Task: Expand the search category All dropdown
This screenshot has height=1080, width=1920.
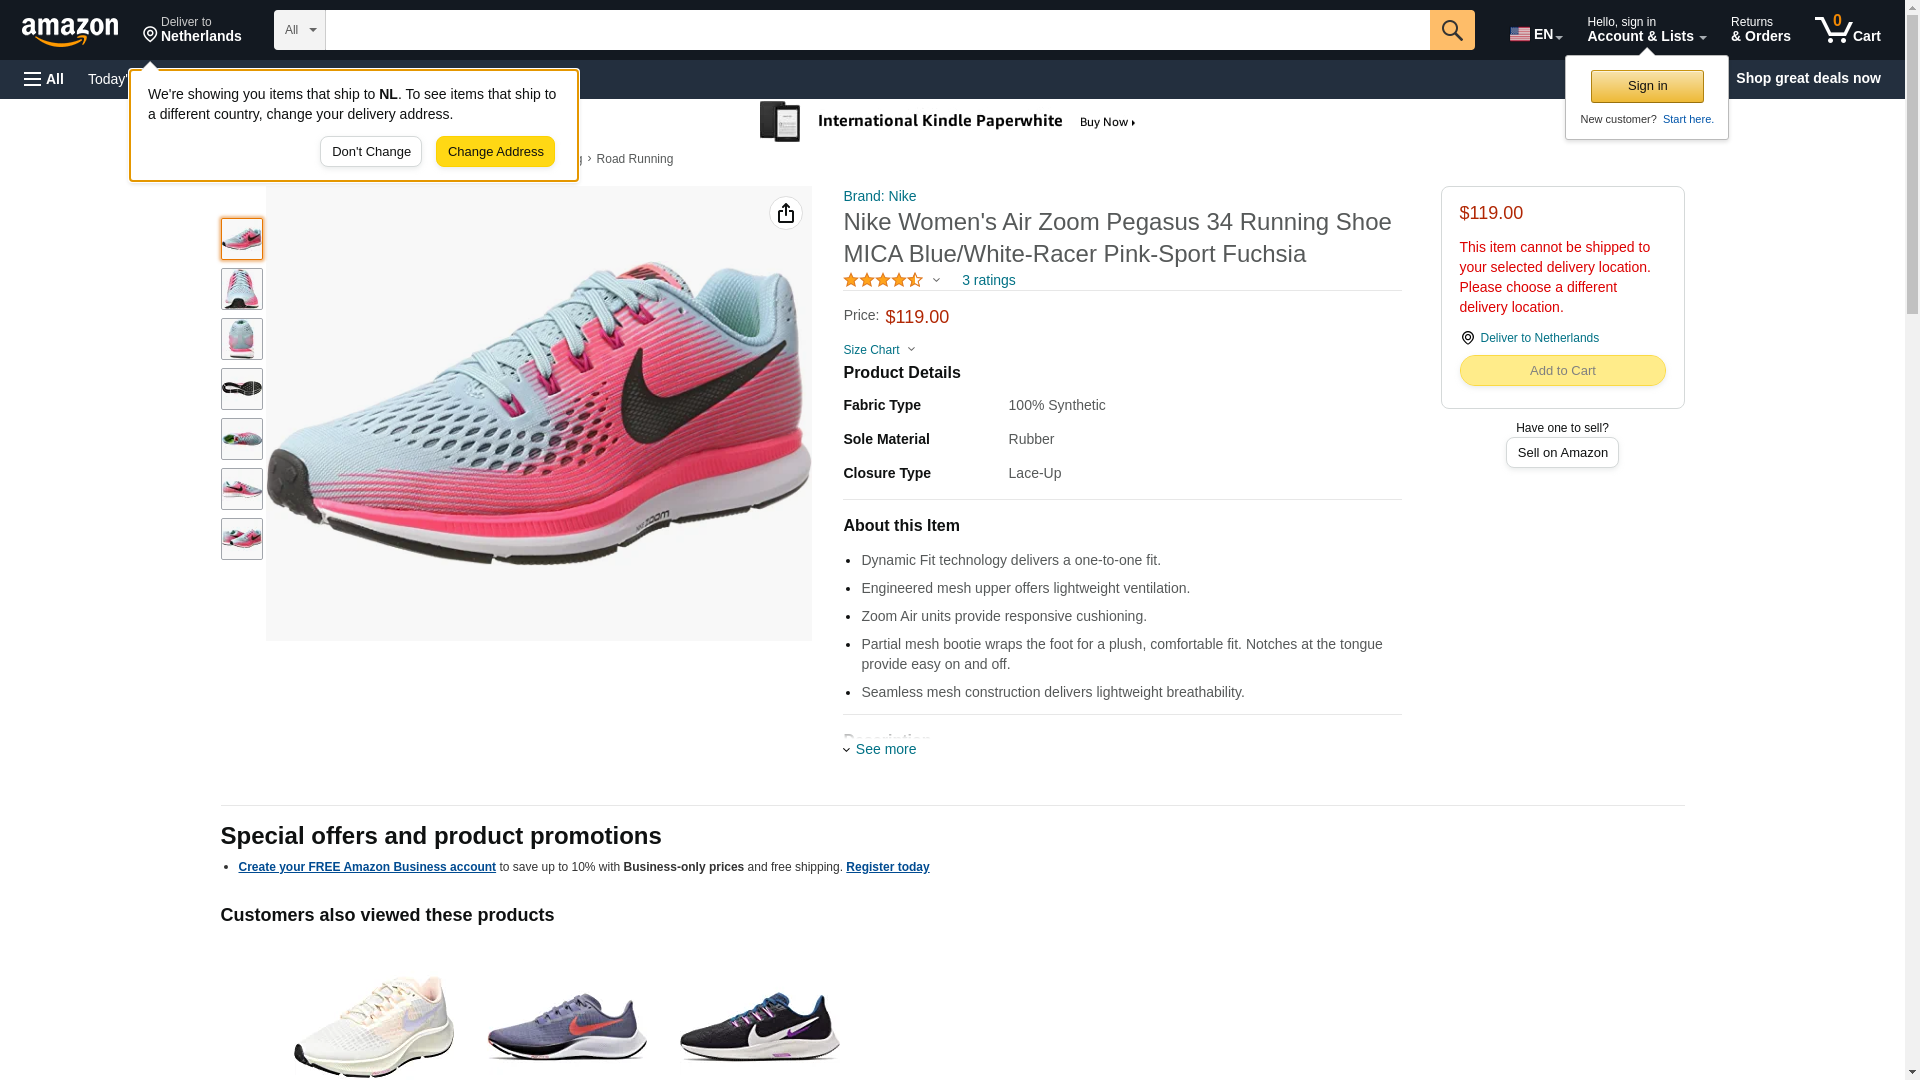Action: [300, 30]
